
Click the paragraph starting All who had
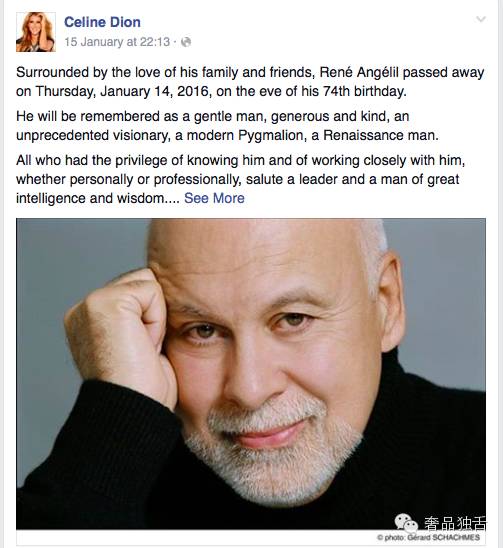pyautogui.click(x=240, y=179)
